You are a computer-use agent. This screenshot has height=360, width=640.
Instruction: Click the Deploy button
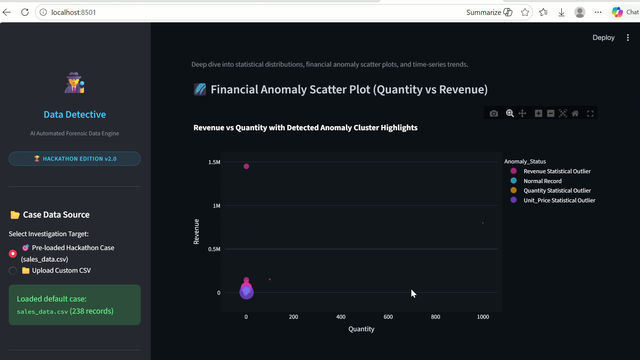click(603, 38)
